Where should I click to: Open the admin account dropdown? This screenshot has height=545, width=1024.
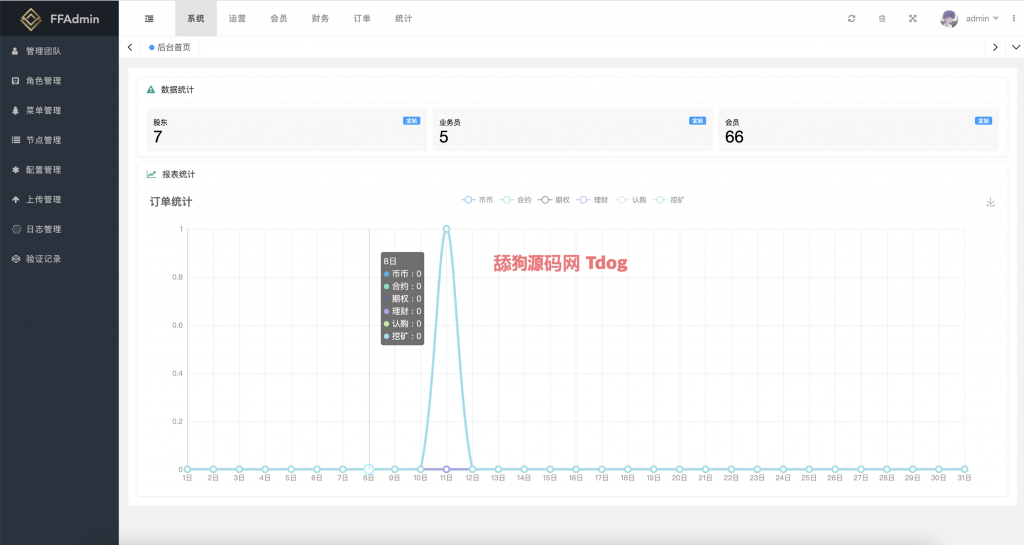tap(982, 18)
